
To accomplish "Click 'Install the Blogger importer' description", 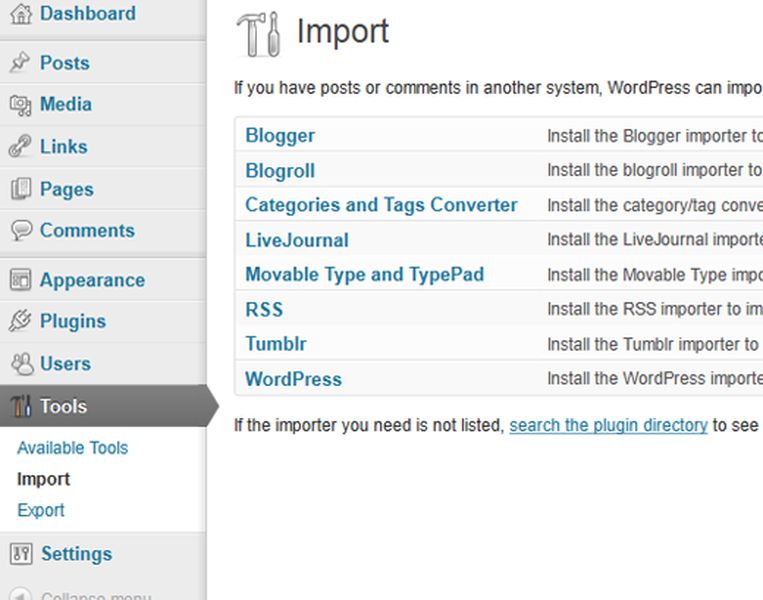I will [655, 136].
